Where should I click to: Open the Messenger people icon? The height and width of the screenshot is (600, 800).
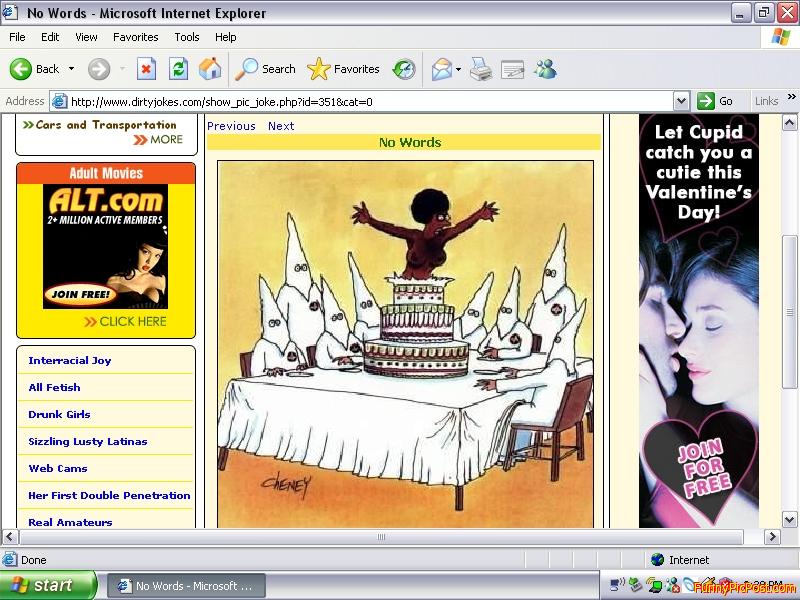point(545,69)
